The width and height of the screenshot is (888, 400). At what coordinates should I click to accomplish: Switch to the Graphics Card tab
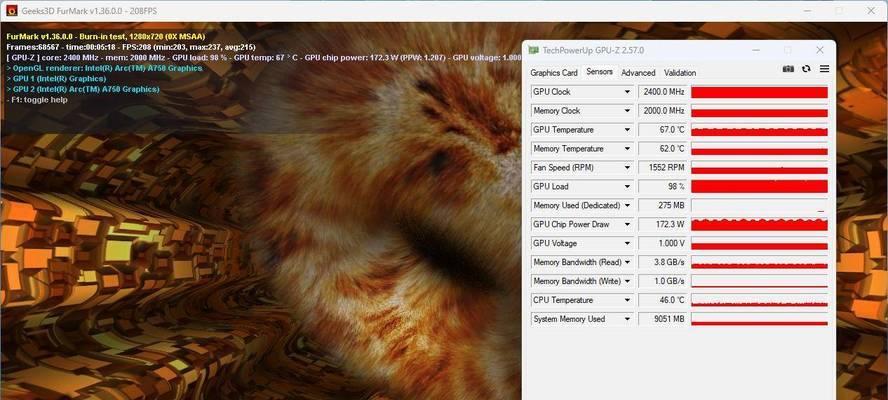[x=554, y=73]
